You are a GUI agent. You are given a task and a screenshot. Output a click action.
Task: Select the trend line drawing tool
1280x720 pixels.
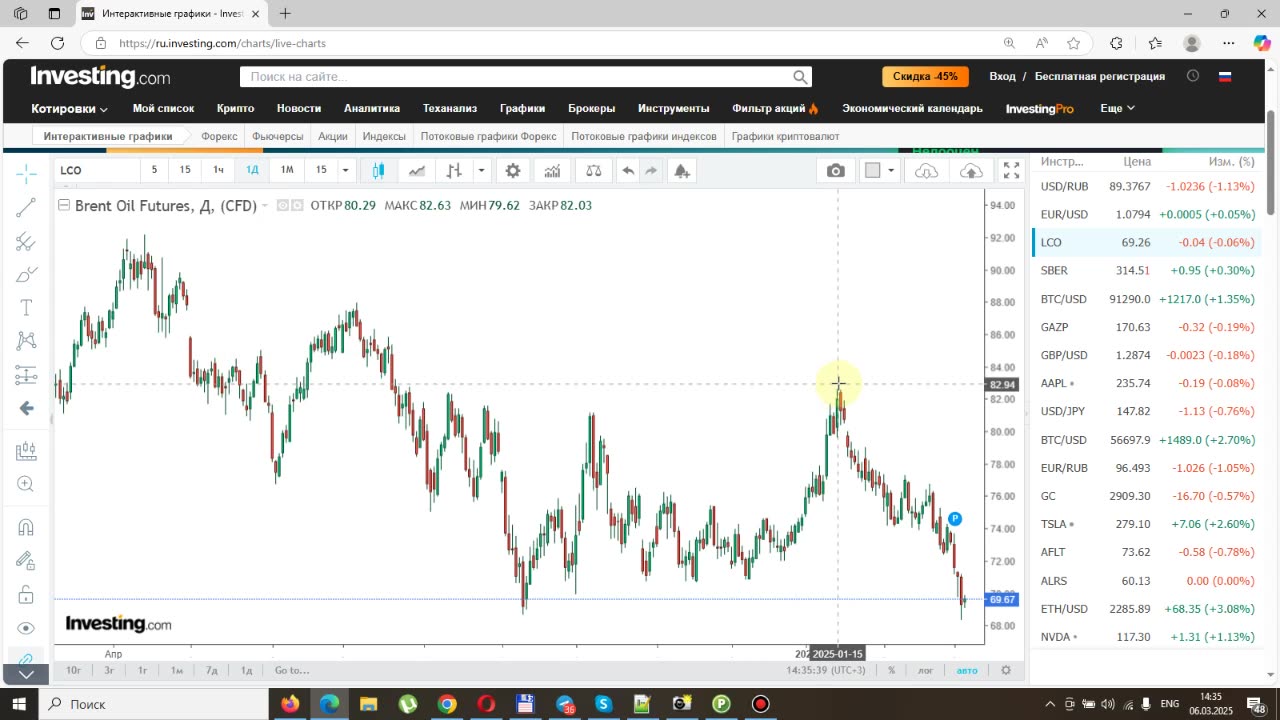(26, 208)
